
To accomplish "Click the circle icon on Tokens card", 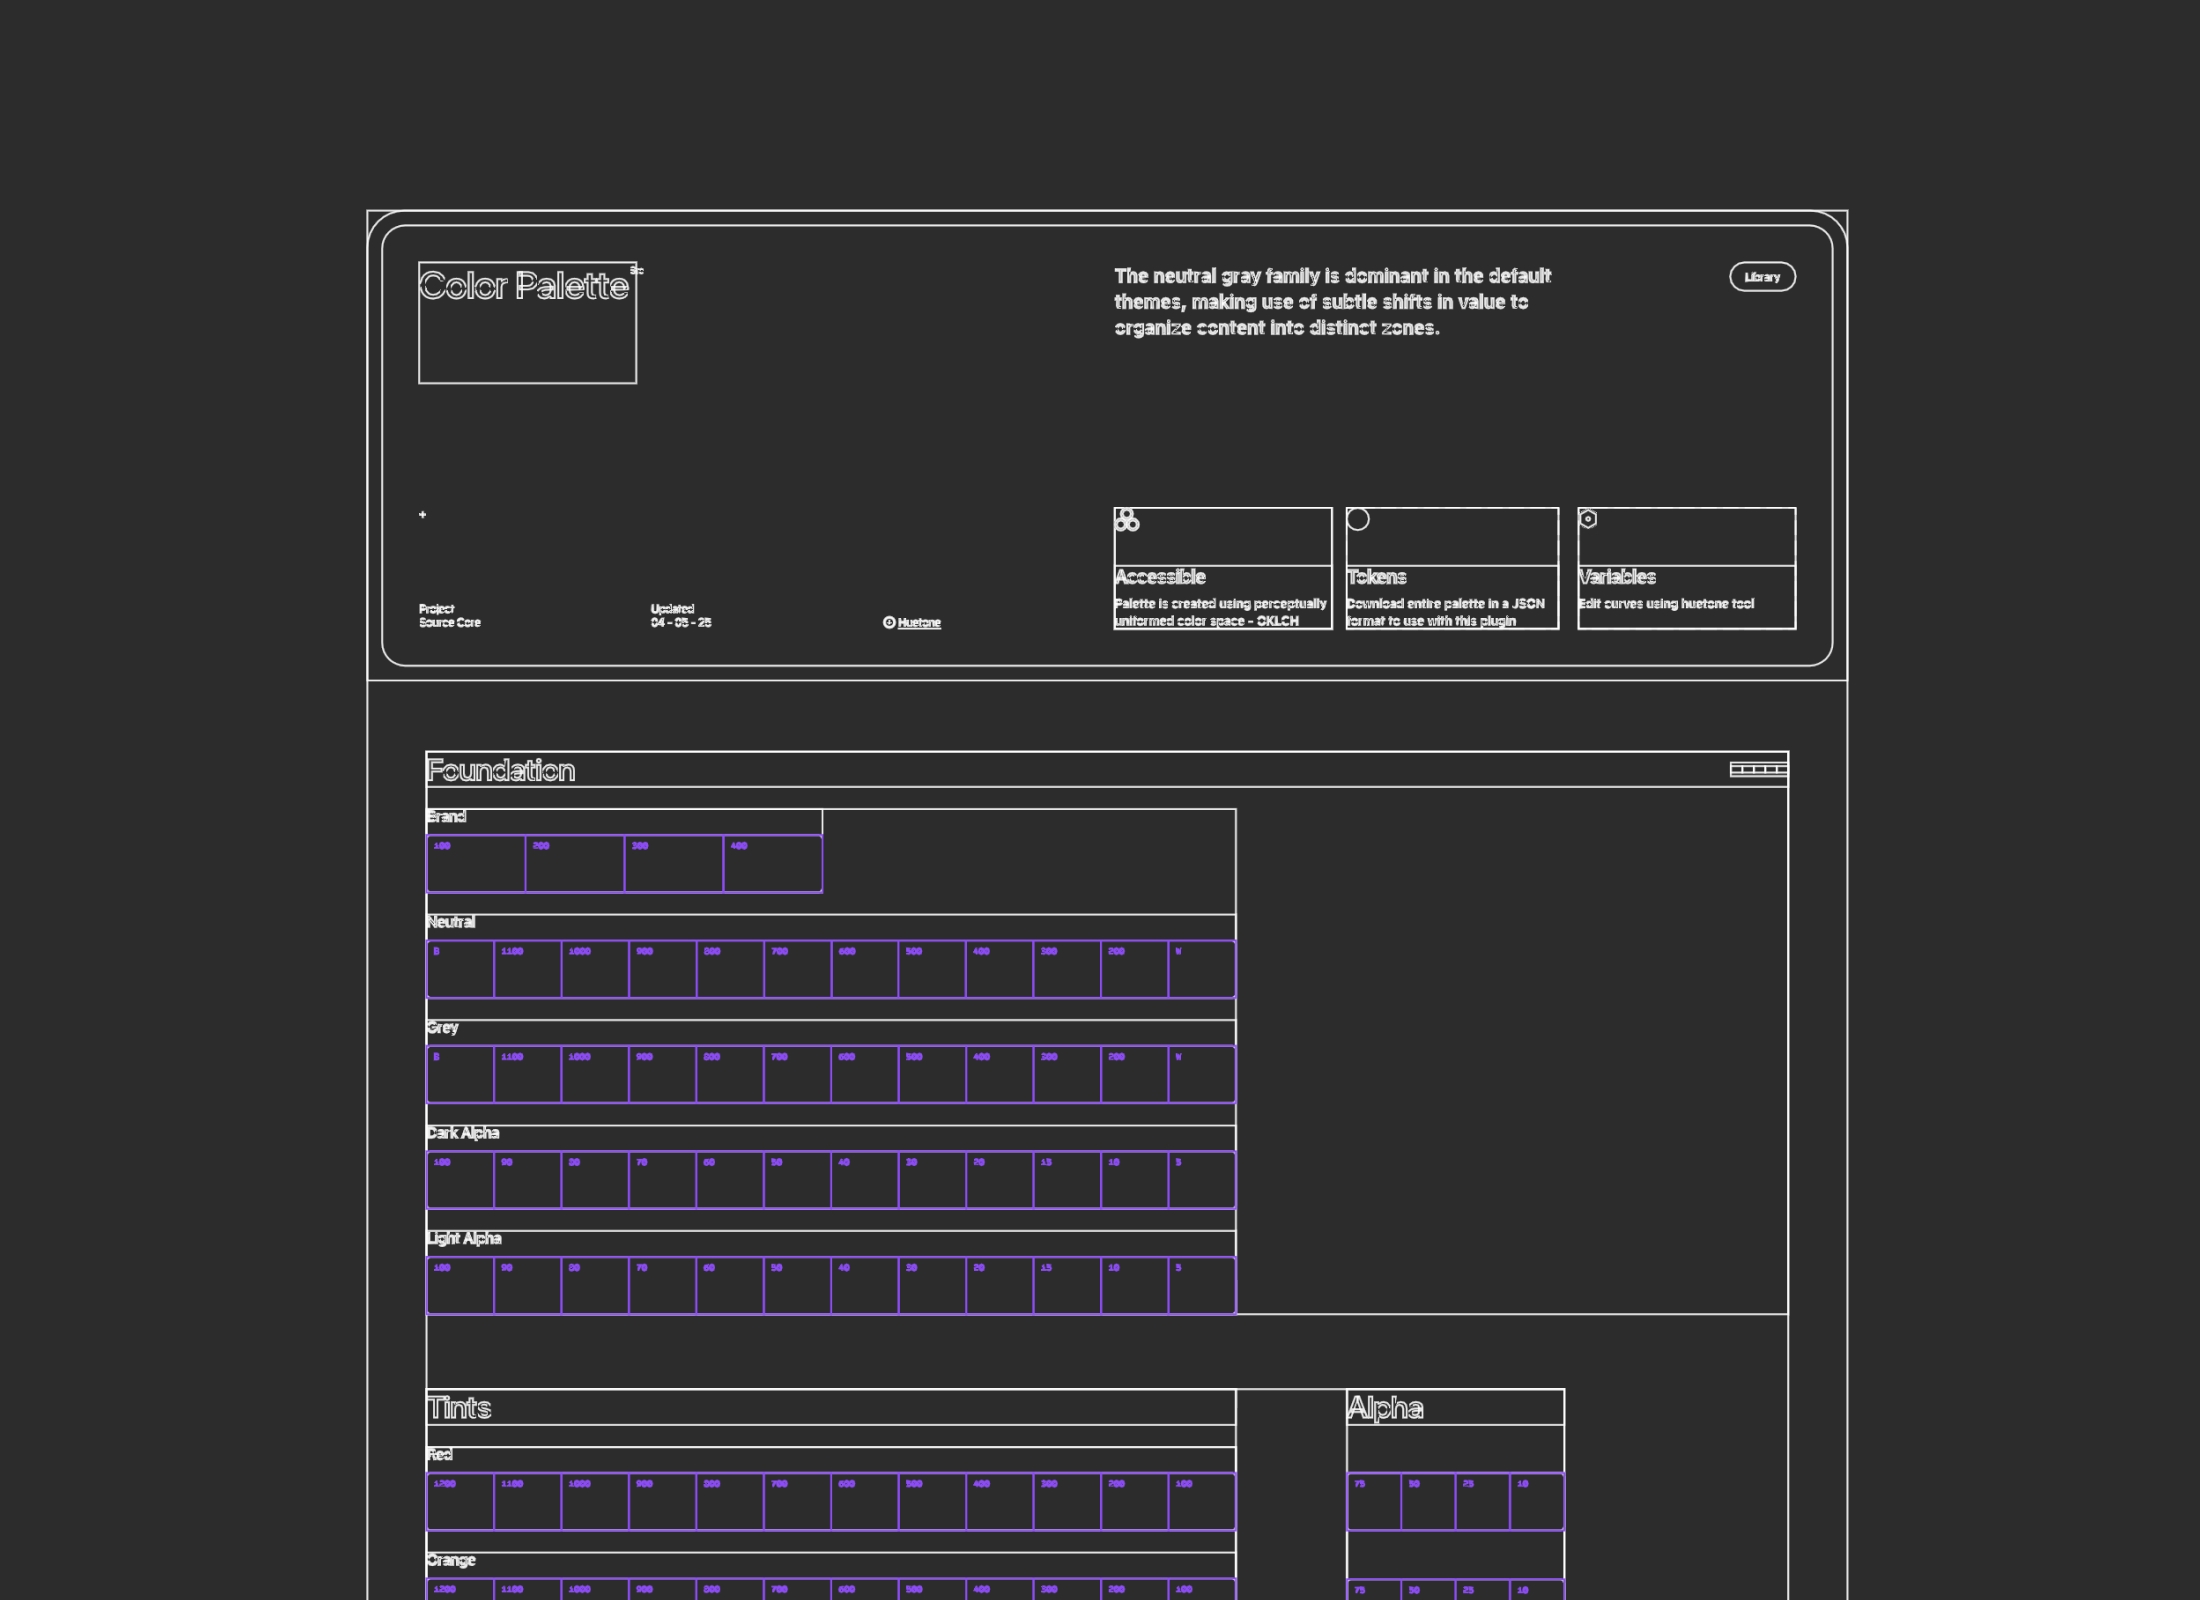I will 1358,519.
